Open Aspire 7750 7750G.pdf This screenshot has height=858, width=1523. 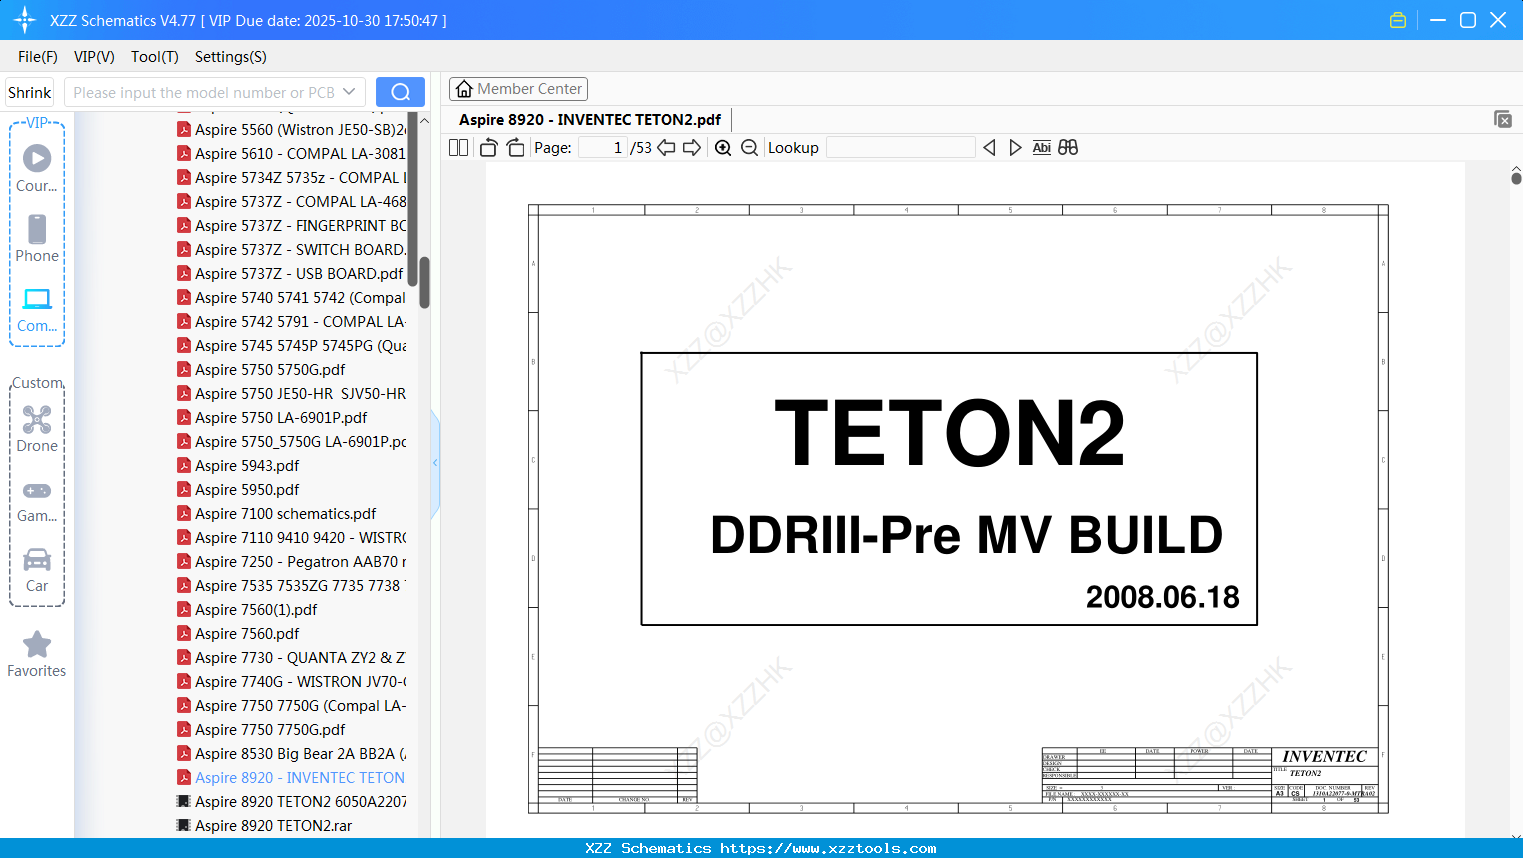[261, 730]
